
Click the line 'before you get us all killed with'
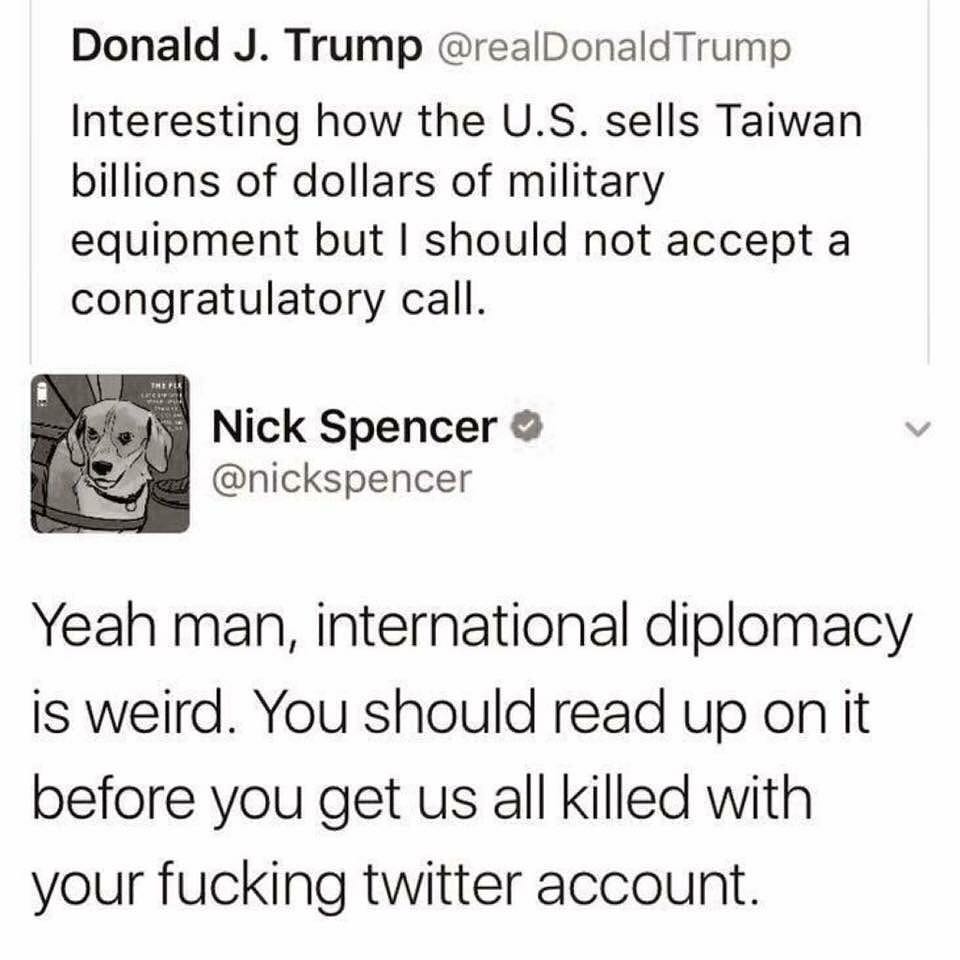point(422,800)
